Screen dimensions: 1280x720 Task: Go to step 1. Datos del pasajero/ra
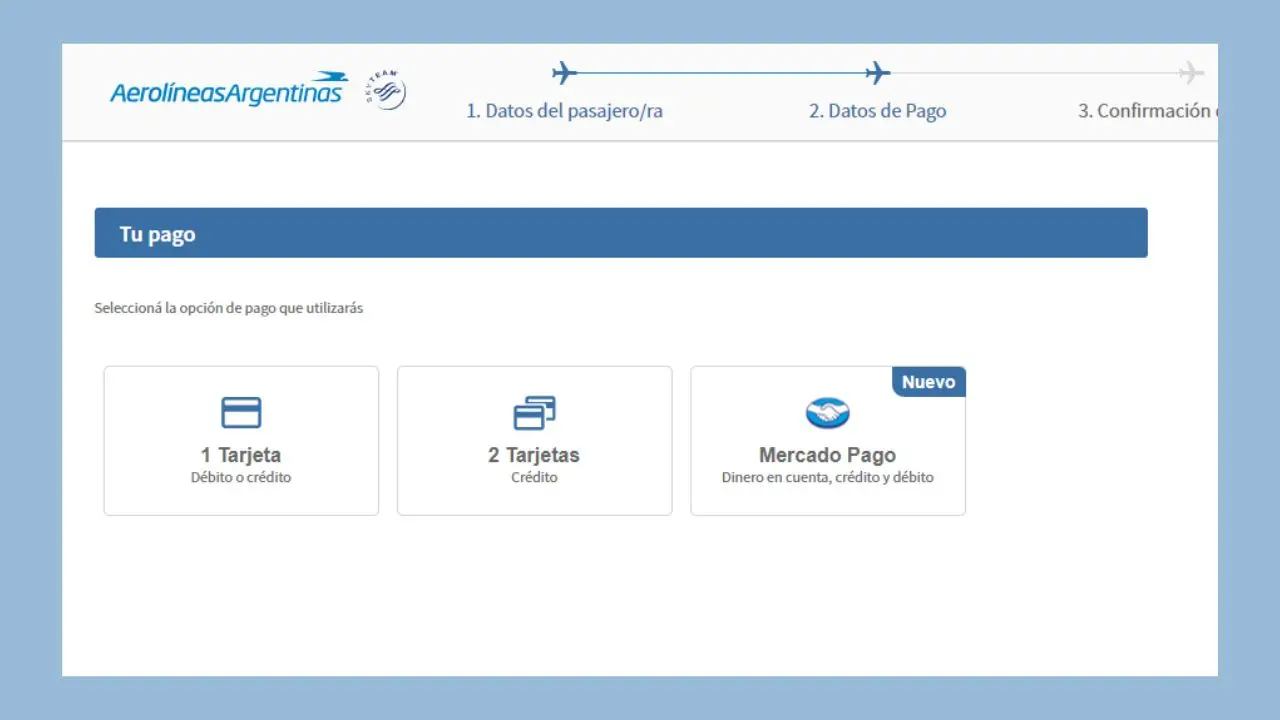(565, 111)
